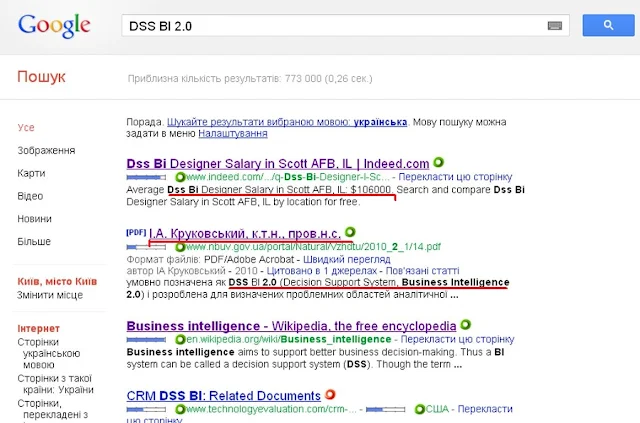This screenshot has width=640, height=423.
Task: Click Швидкий перегляд link
Action: point(347,259)
